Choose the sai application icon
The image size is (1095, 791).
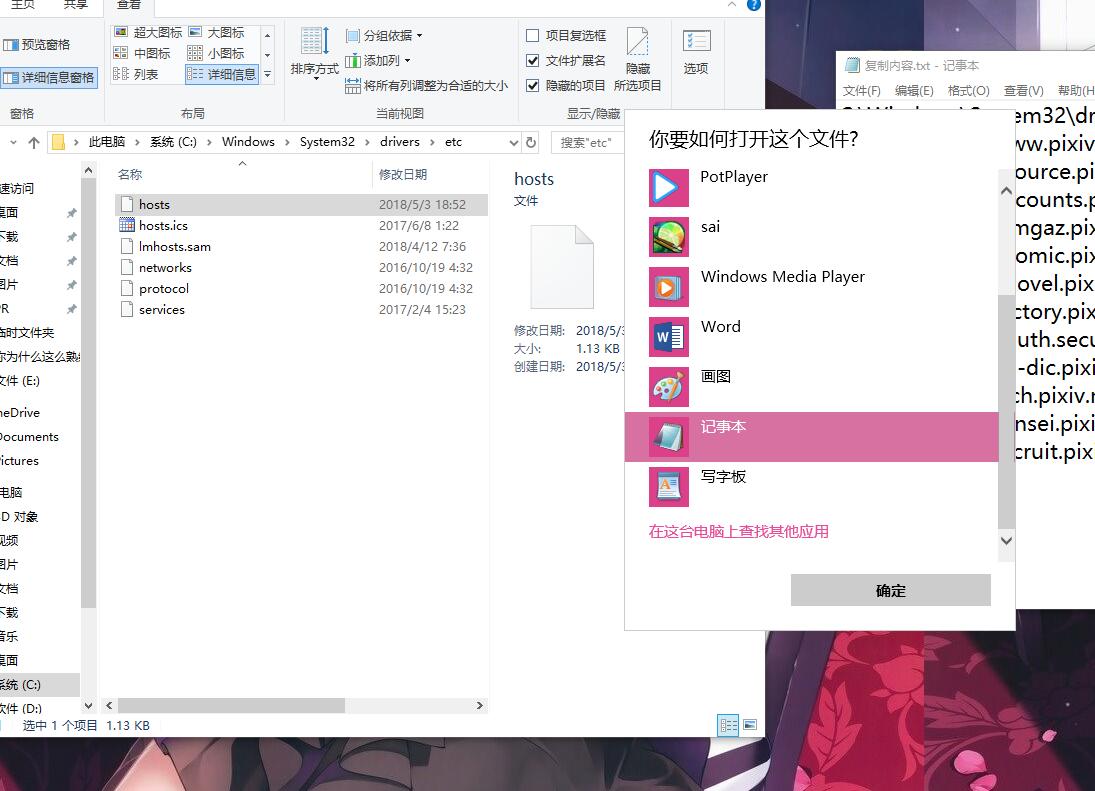click(x=668, y=237)
